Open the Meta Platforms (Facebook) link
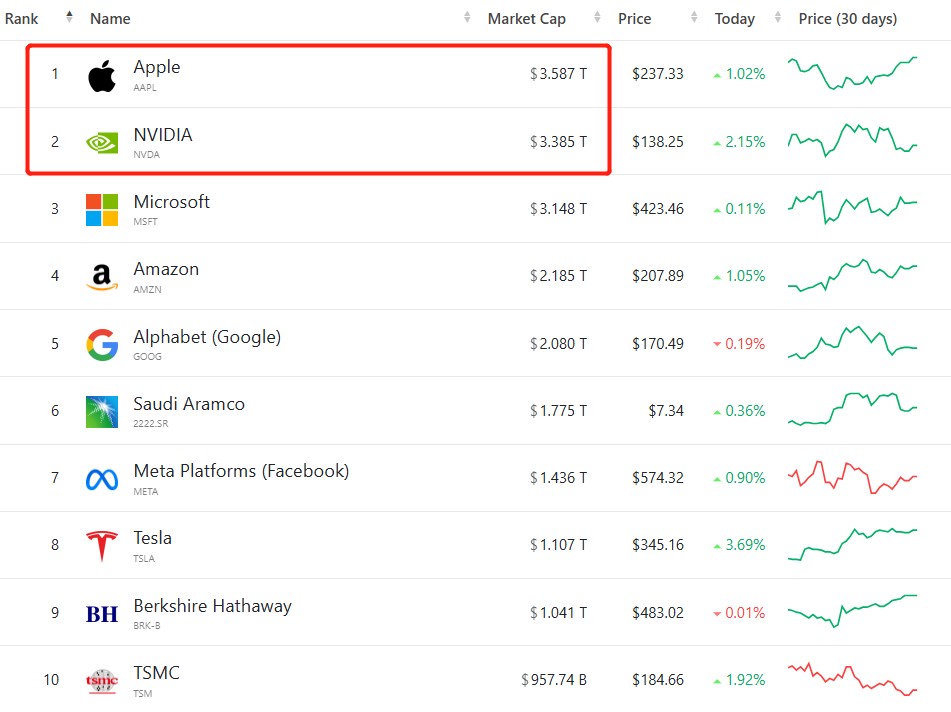This screenshot has width=951, height=712. 241,471
